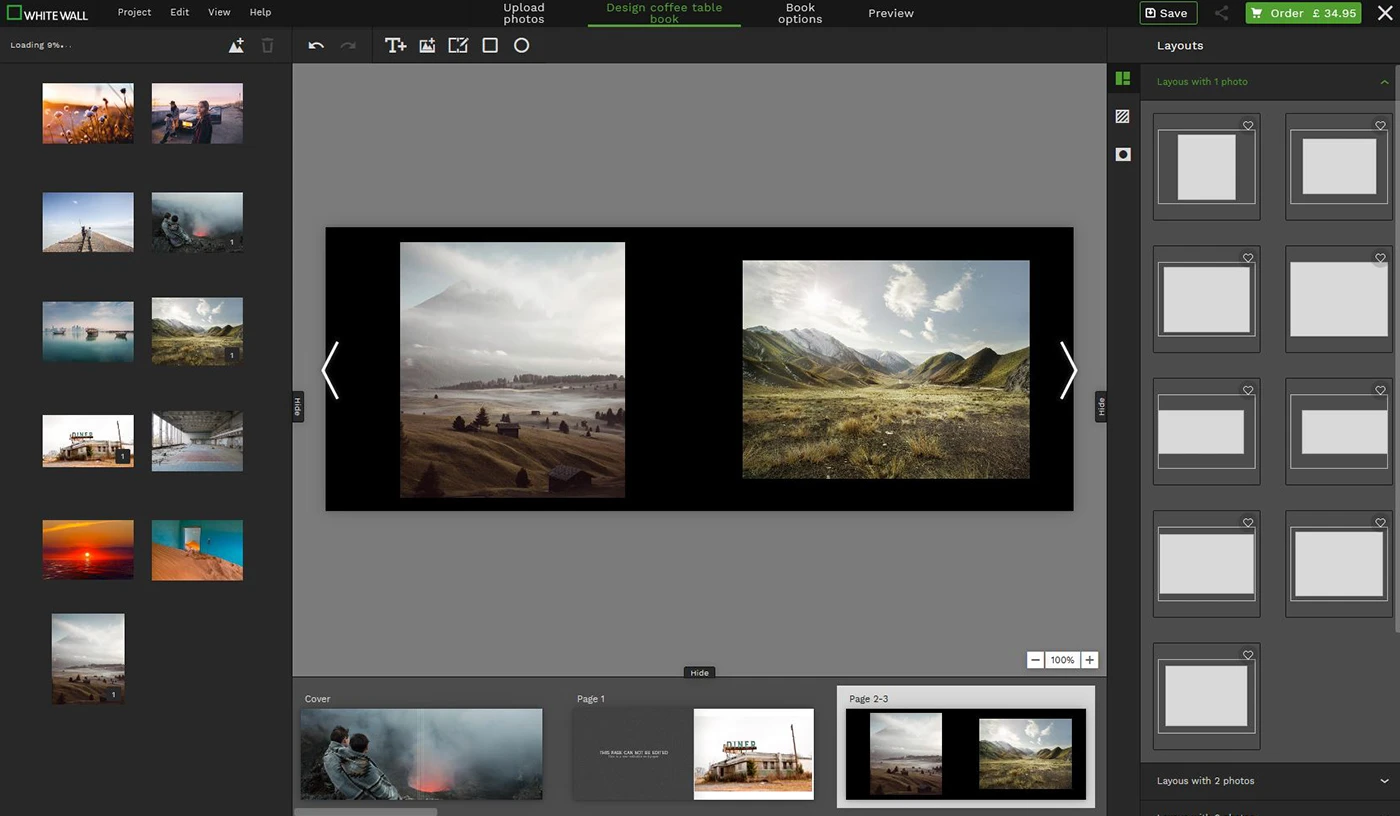
Task: Open the Cover page thumbnail
Action: pos(421,754)
